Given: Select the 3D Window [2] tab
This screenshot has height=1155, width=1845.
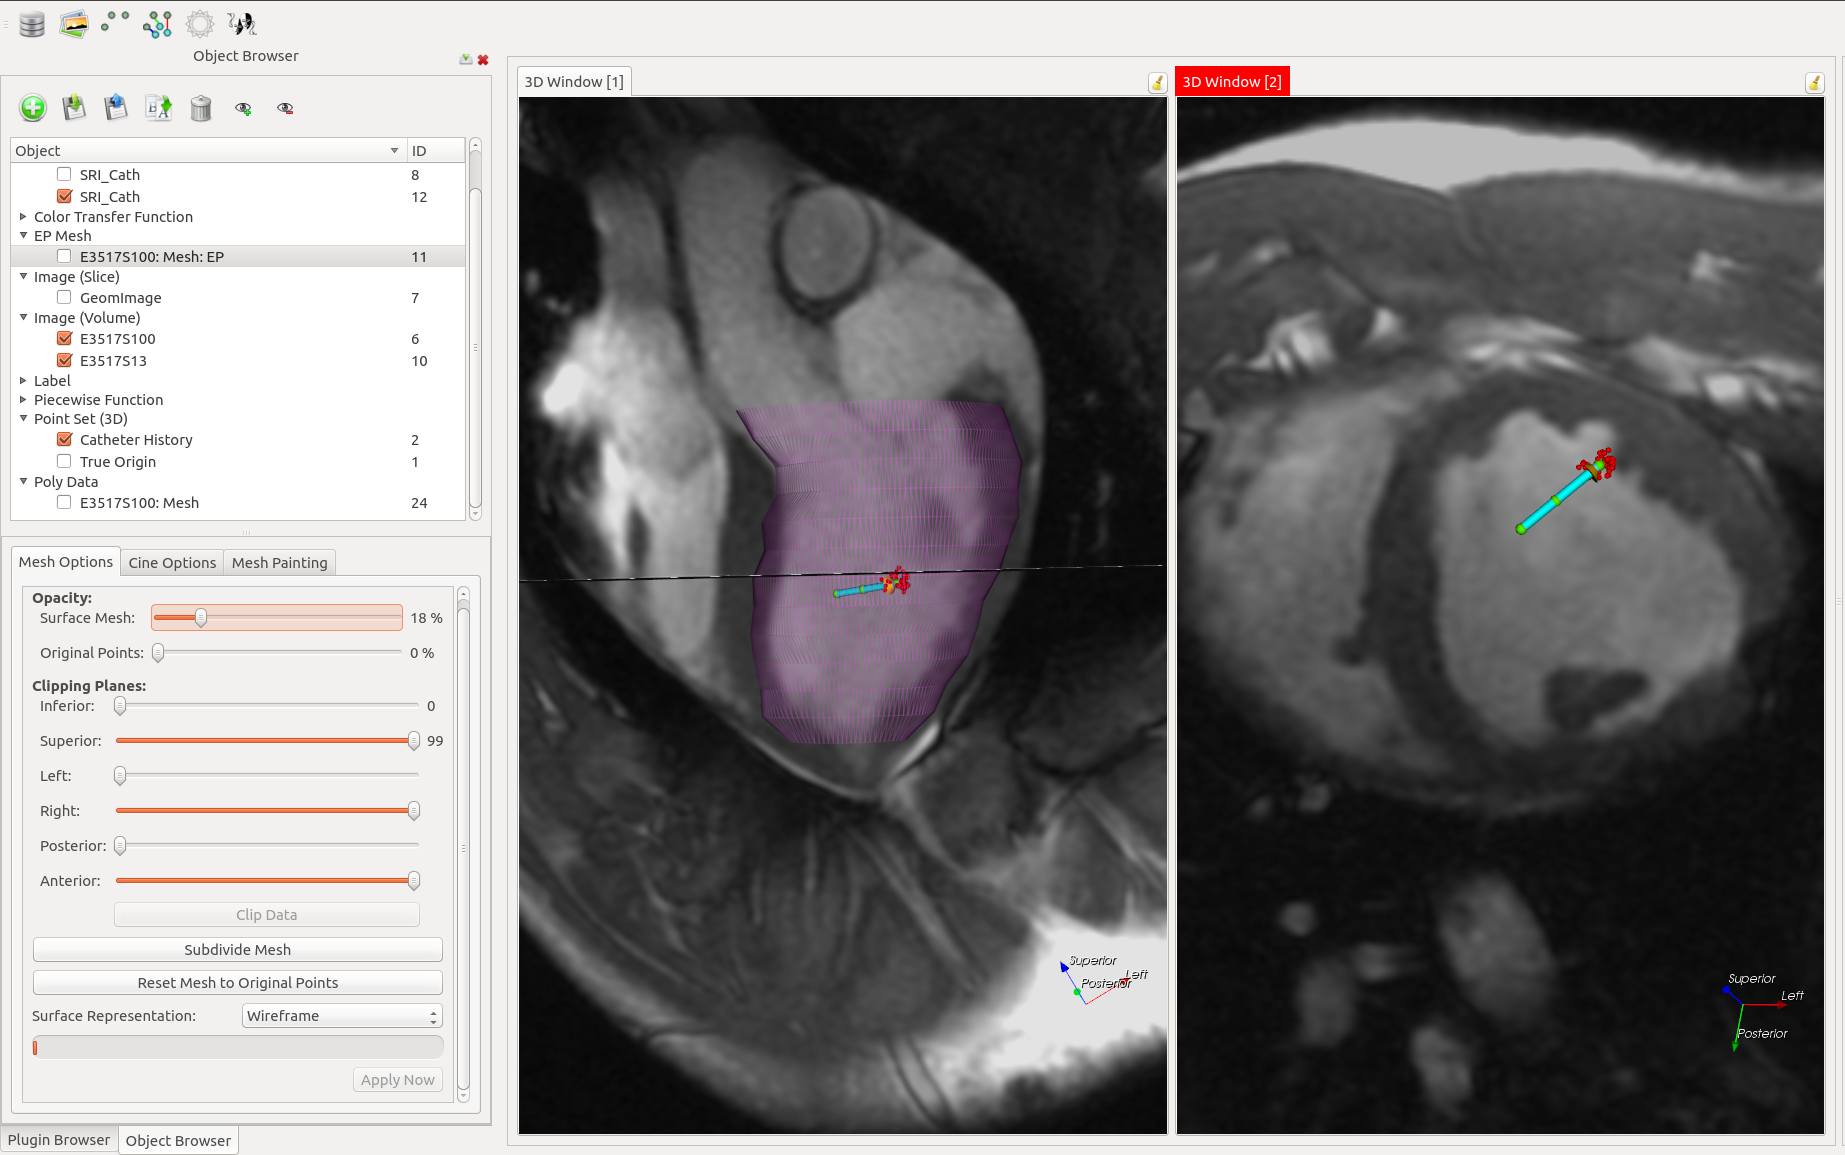Looking at the screenshot, I should [1232, 82].
